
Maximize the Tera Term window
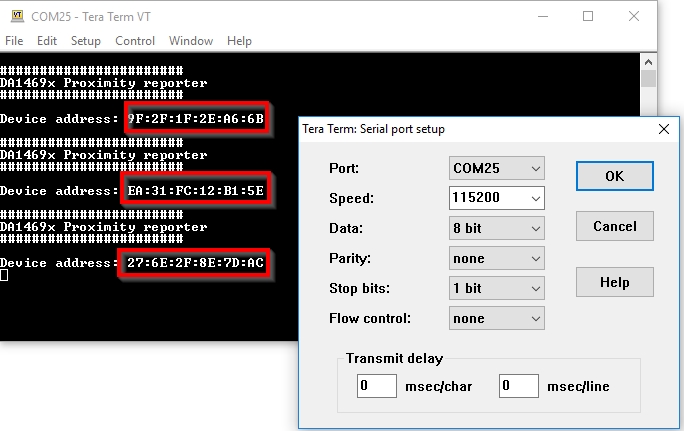pos(588,17)
